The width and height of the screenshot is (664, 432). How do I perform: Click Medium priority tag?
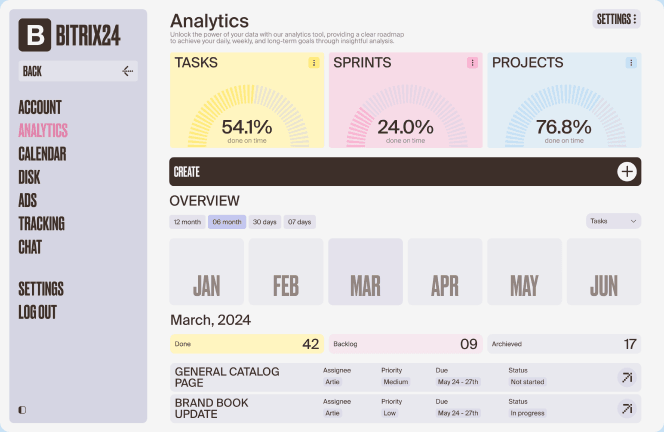(396, 382)
